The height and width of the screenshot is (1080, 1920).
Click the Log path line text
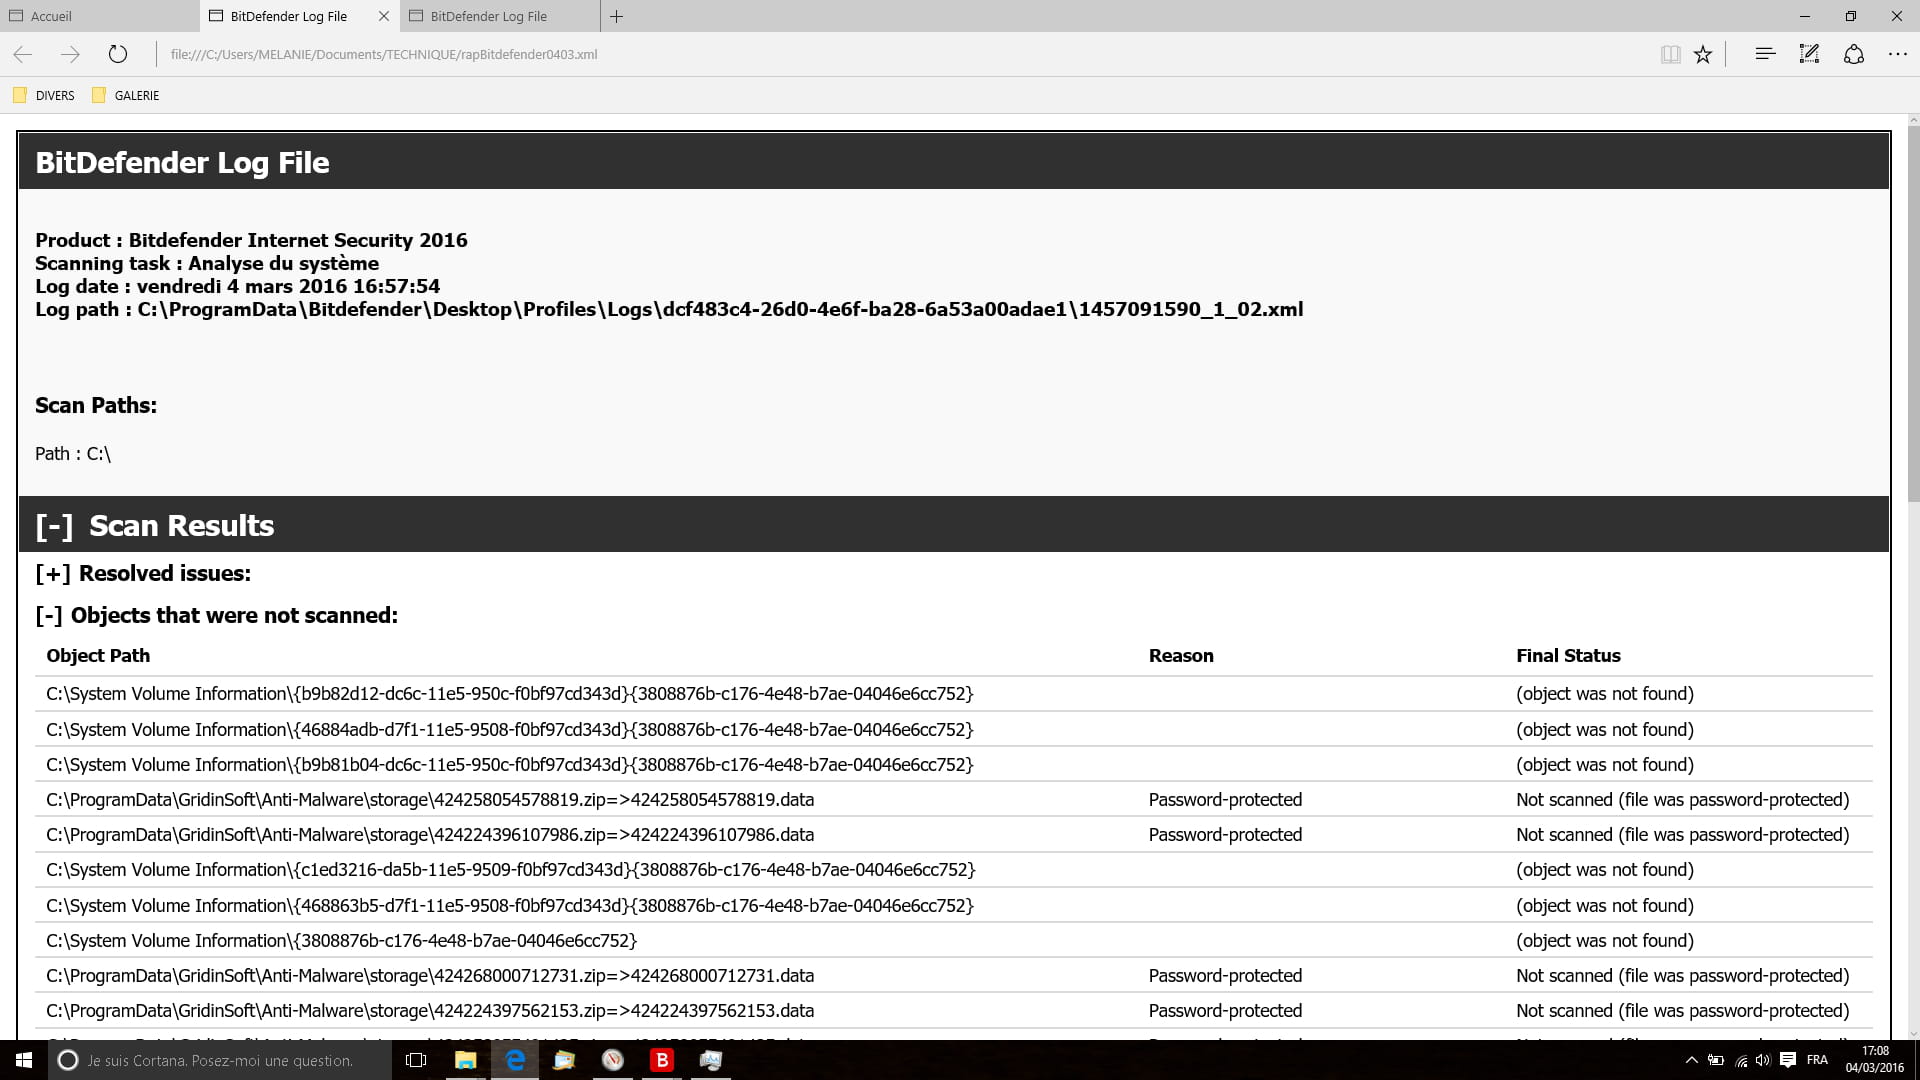pos(669,310)
